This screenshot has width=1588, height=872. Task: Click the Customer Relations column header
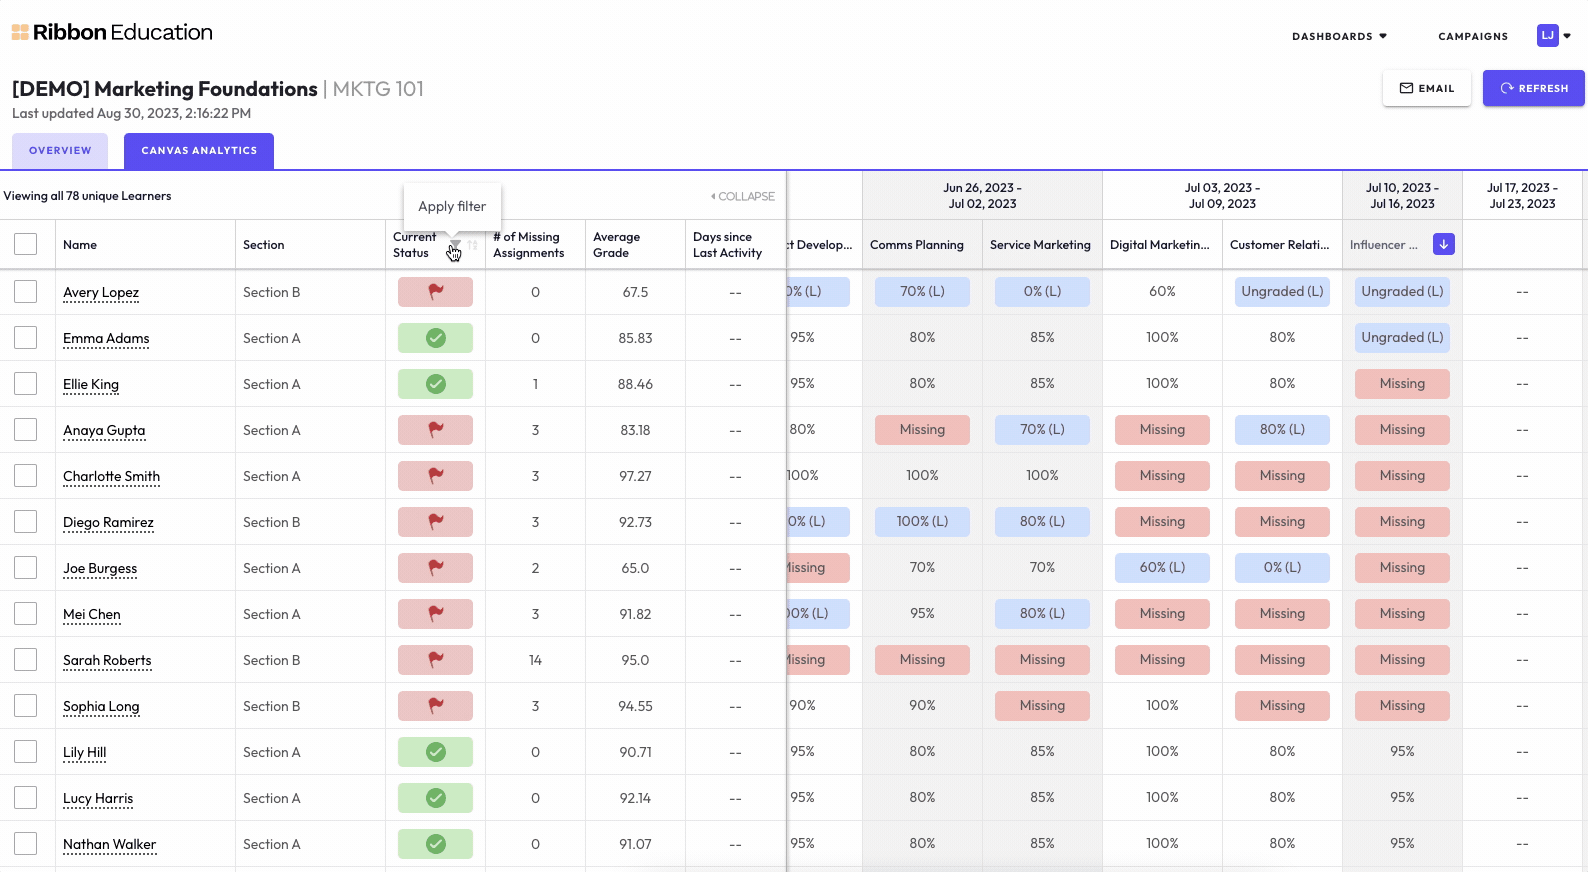1280,245
